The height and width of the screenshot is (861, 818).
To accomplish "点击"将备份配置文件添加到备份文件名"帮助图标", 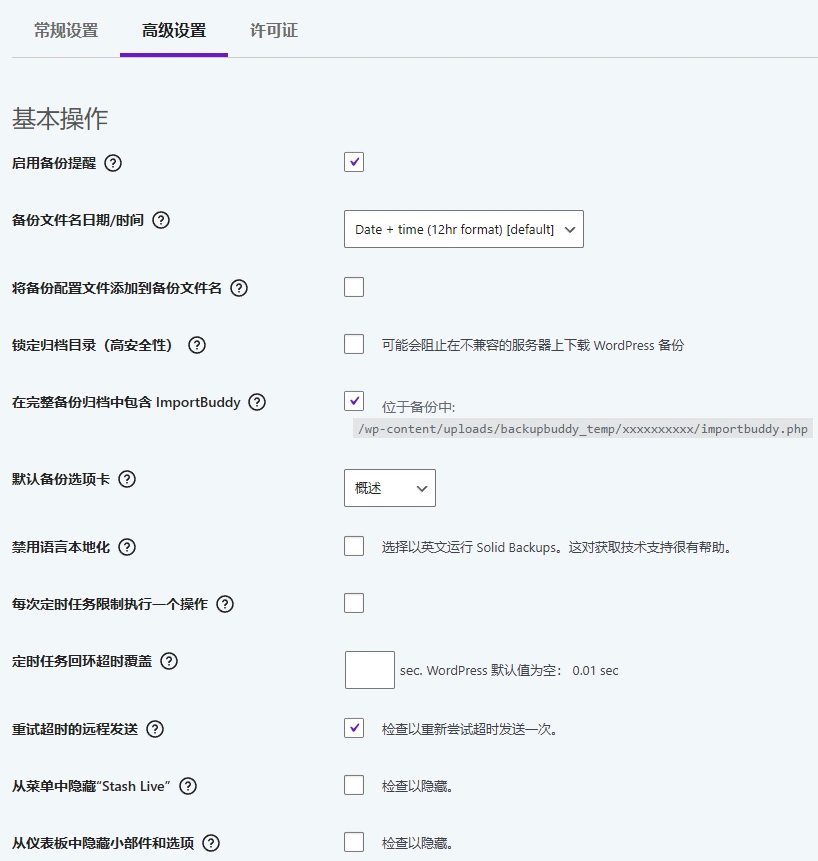I will [x=239, y=287].
